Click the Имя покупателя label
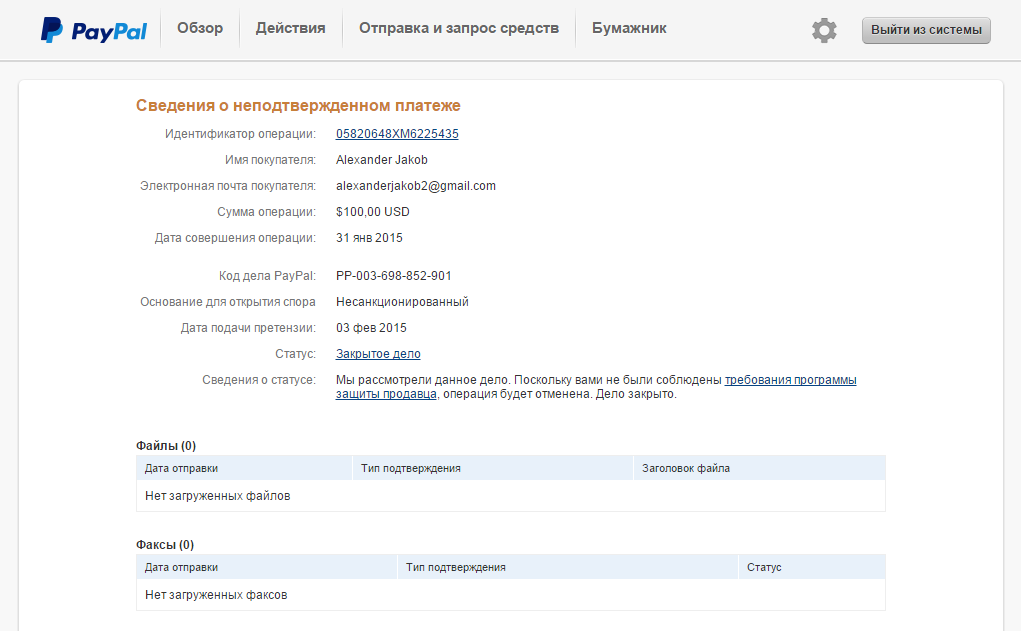 tap(270, 160)
